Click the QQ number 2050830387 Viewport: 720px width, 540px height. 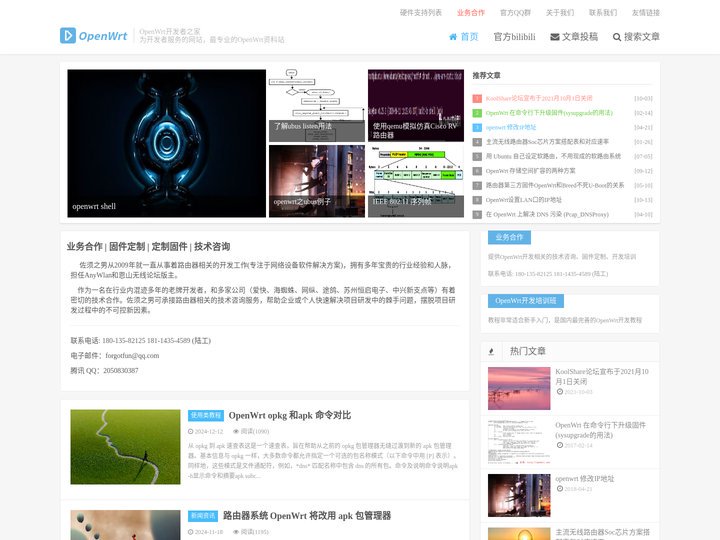121,371
